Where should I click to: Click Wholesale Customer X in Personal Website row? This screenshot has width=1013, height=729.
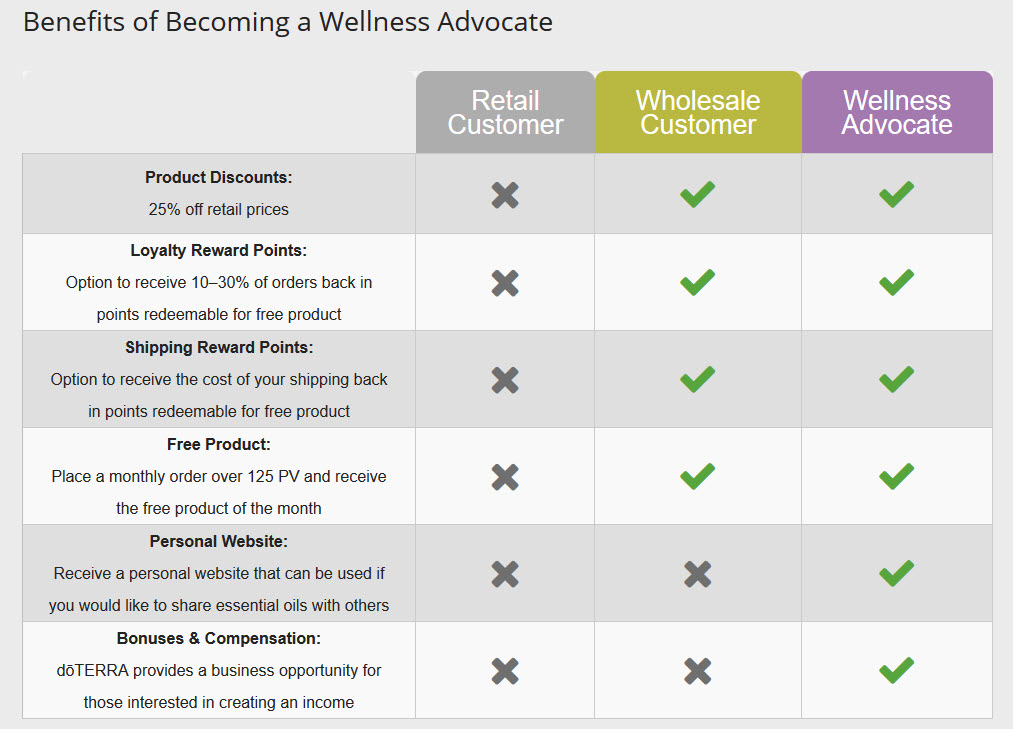coord(698,573)
